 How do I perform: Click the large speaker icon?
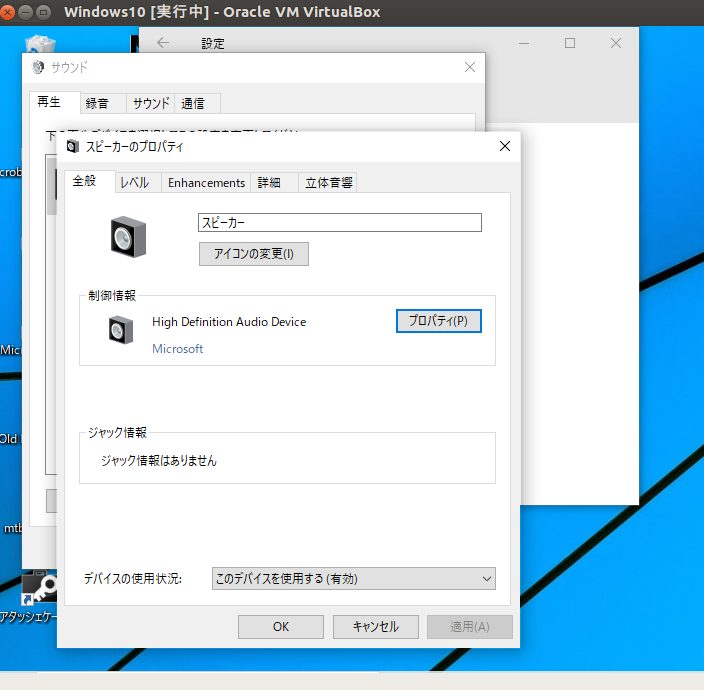coord(128,237)
